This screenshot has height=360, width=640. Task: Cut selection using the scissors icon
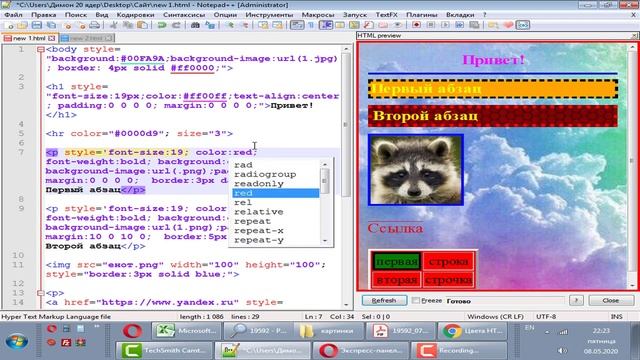[x=113, y=25]
